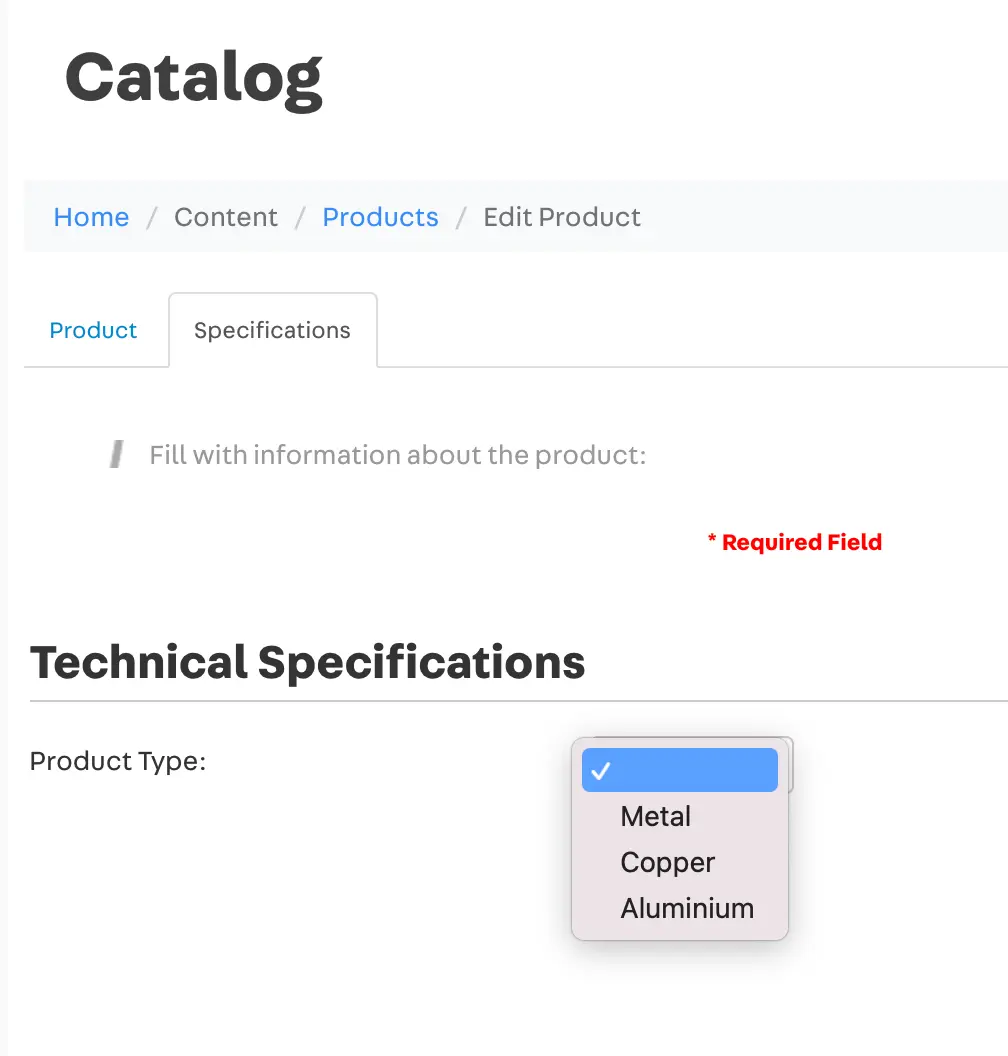Image resolution: width=1008 pixels, height=1056 pixels.
Task: Switch to the Product tab
Action: click(x=93, y=330)
